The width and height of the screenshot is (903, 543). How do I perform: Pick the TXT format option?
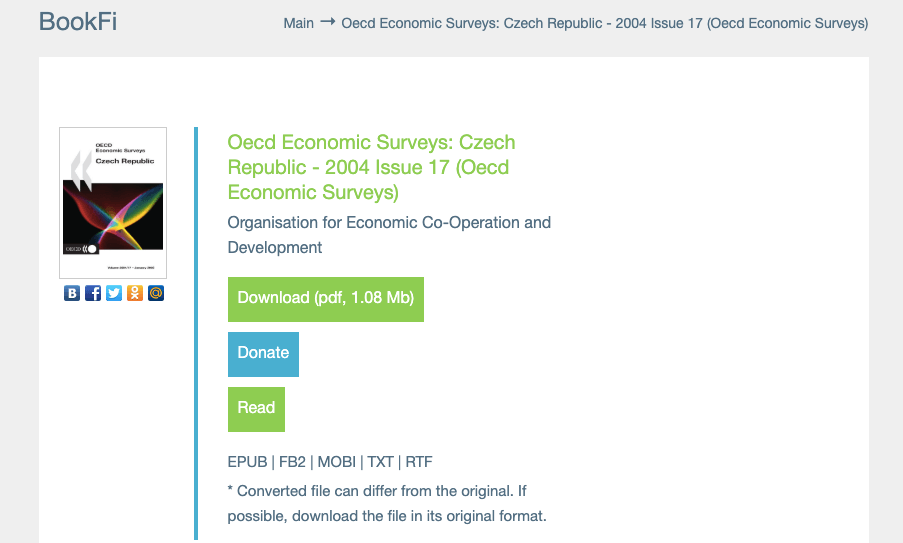tap(380, 462)
